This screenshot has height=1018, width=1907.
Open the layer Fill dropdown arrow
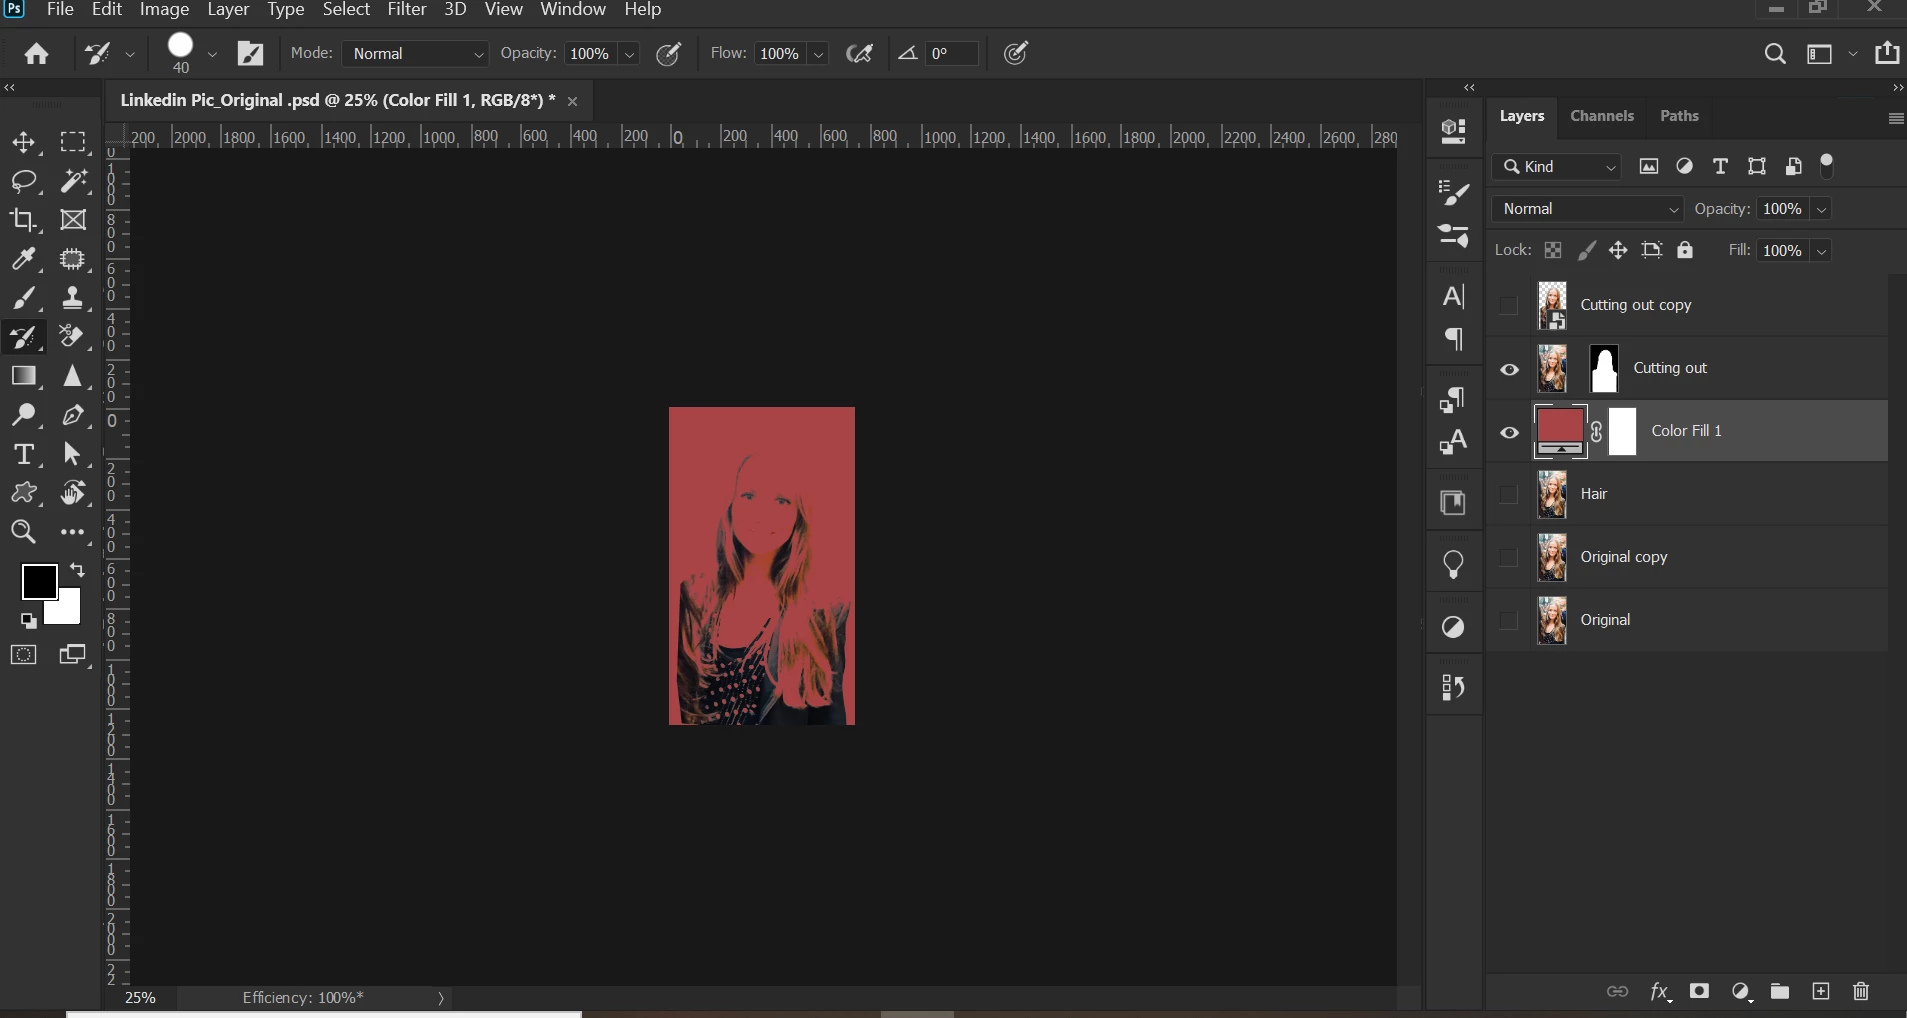(1822, 252)
